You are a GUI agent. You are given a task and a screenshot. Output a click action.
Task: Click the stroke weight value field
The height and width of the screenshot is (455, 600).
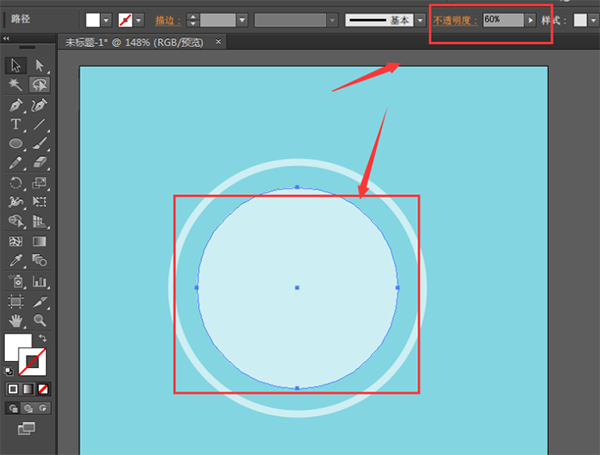[x=218, y=20]
